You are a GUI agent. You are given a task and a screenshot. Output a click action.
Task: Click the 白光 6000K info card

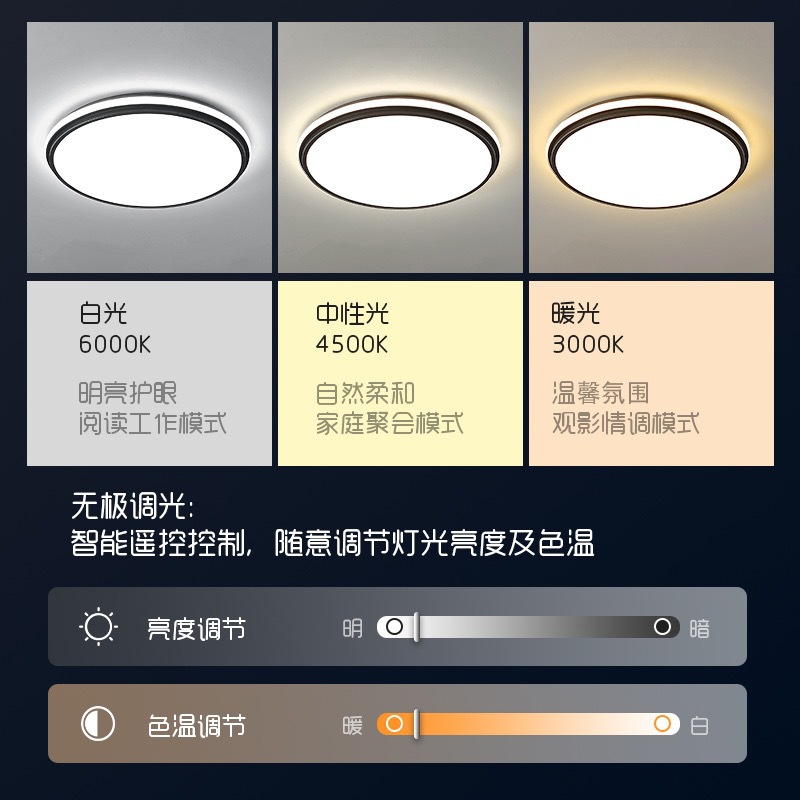(x=149, y=373)
